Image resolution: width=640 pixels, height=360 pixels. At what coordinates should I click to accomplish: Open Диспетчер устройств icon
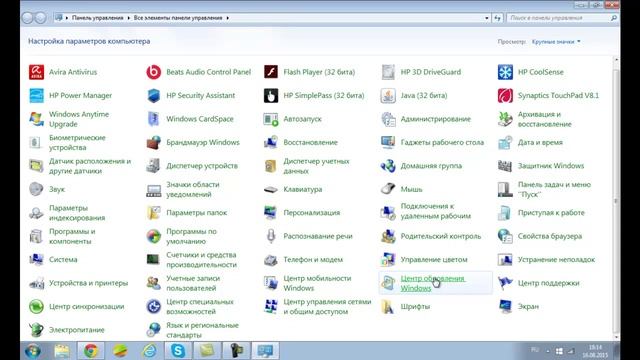click(x=153, y=166)
